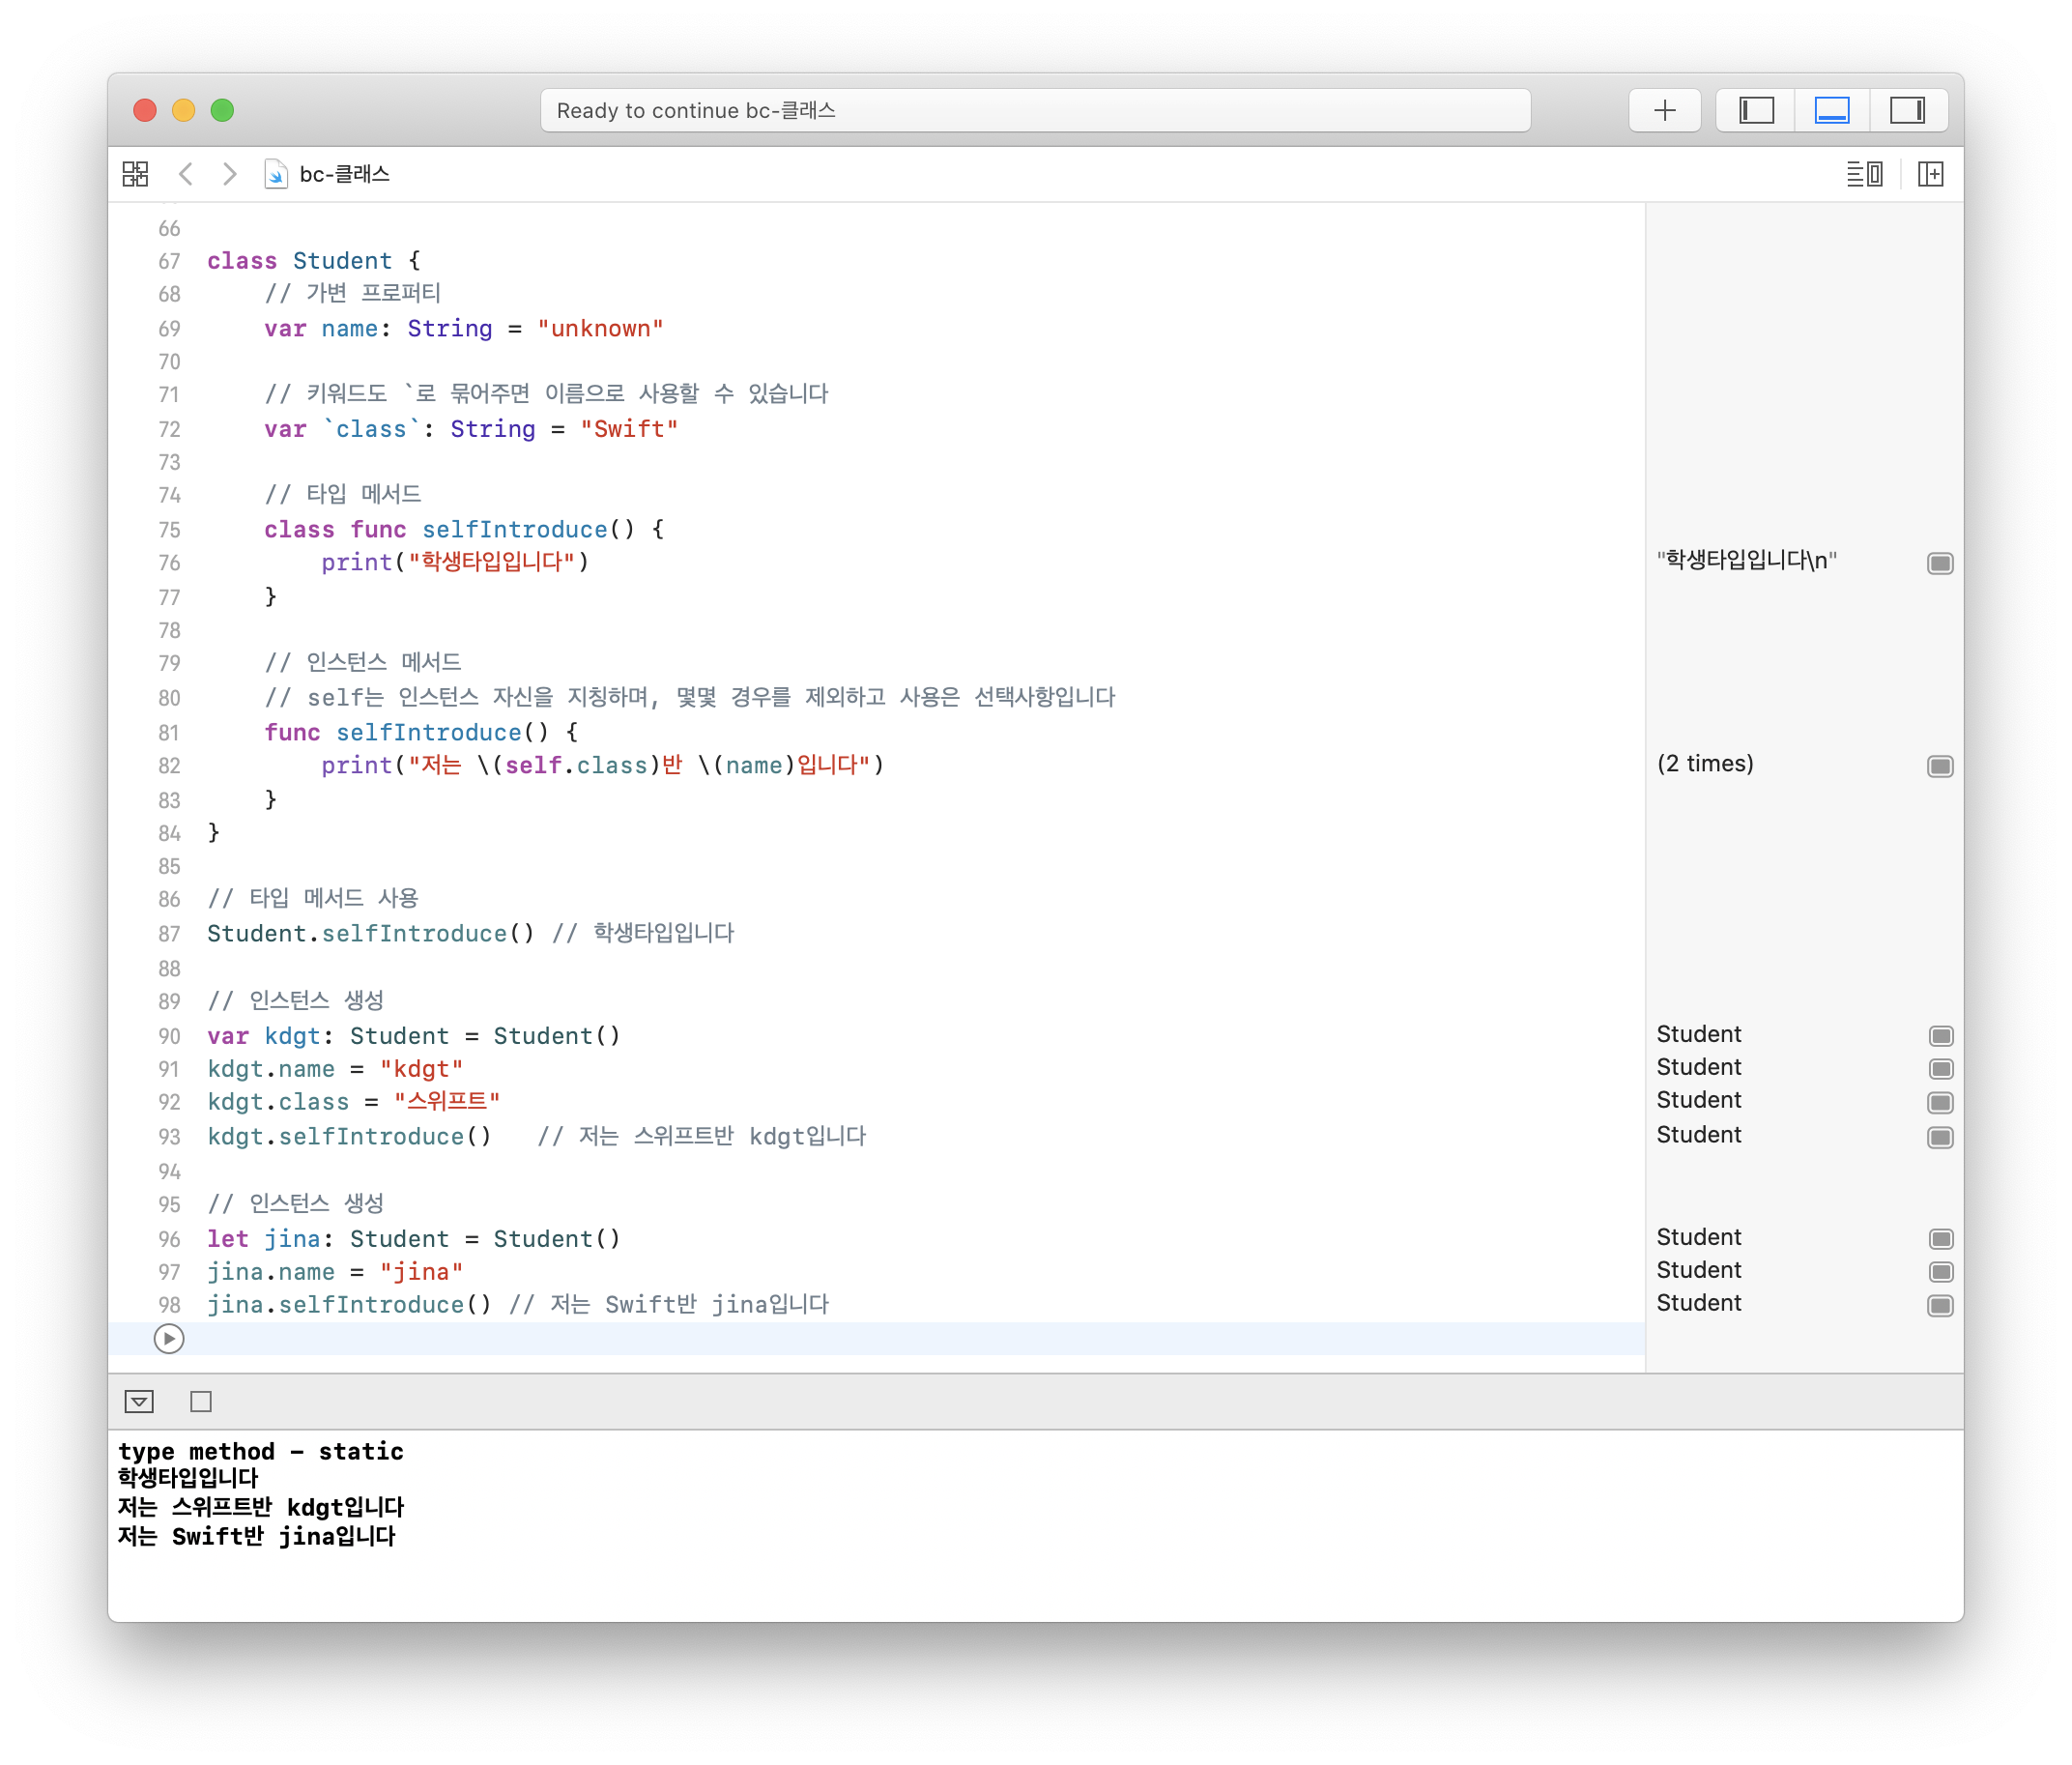Click the bc-클래스 file breadcrumb
This screenshot has width=2072, height=1765.
pos(343,174)
